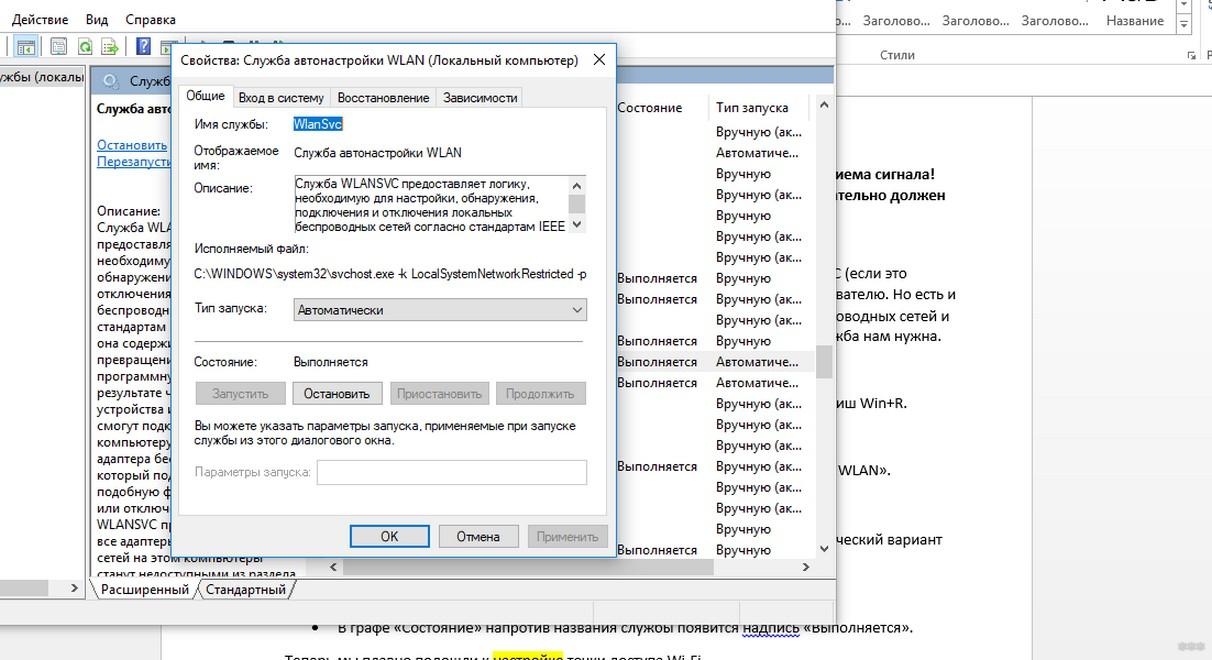Switch to the Зависимости tab
The width and height of the screenshot is (1212, 660).
tap(480, 97)
